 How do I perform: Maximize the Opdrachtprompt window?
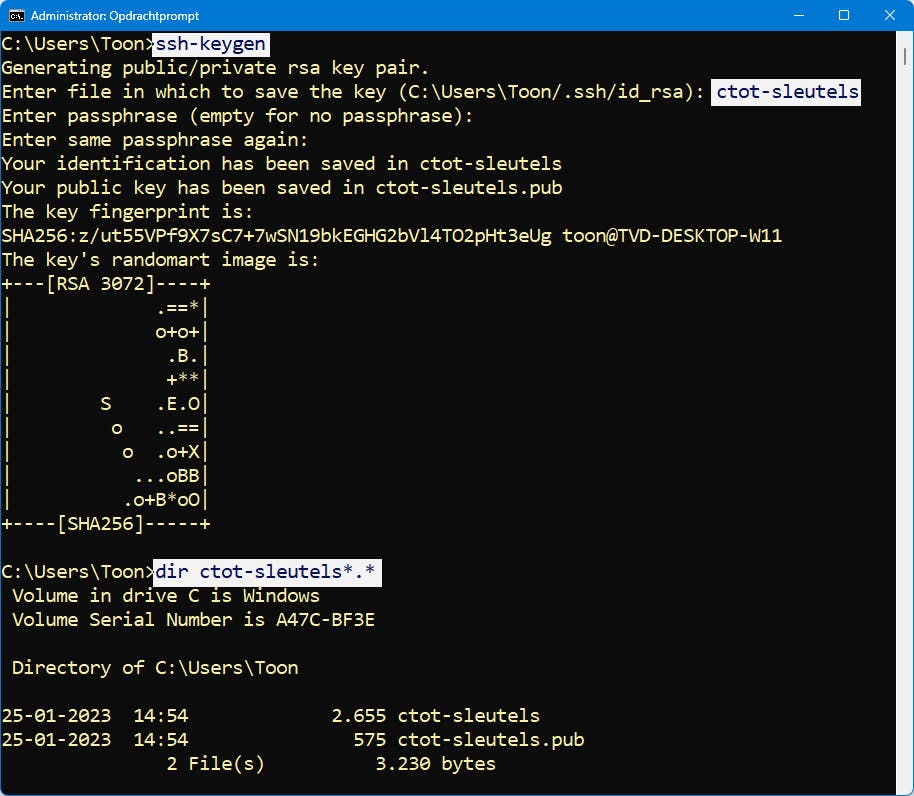[x=843, y=16]
